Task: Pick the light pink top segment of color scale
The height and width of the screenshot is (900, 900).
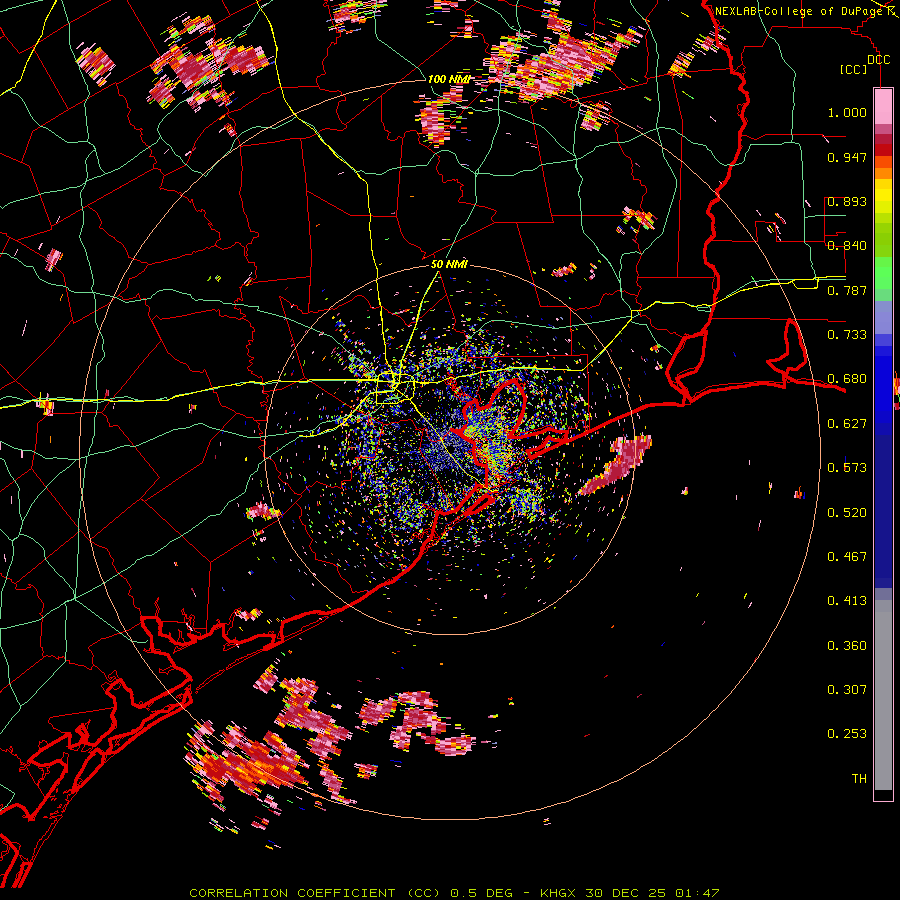Action: click(883, 107)
